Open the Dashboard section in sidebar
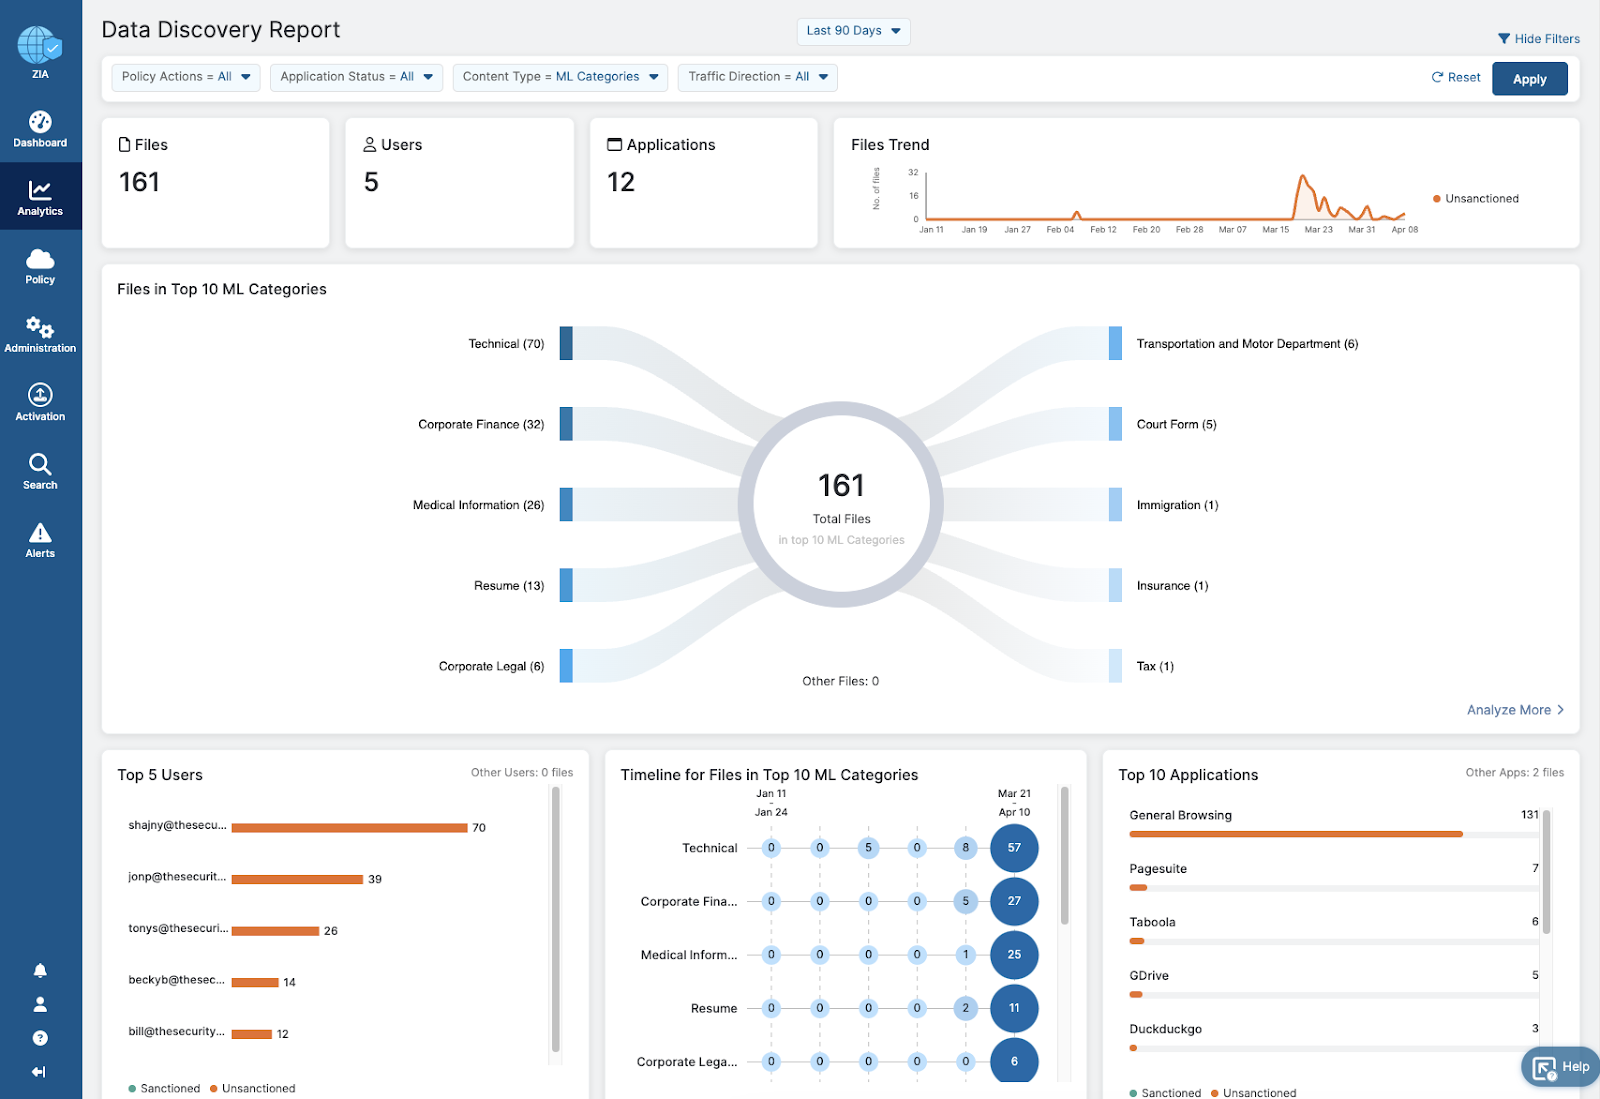 point(40,130)
